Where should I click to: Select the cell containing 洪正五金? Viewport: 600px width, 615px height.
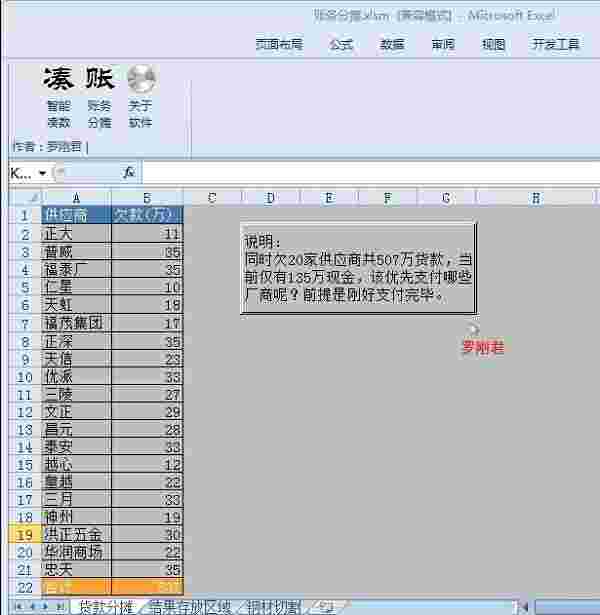pos(76,535)
